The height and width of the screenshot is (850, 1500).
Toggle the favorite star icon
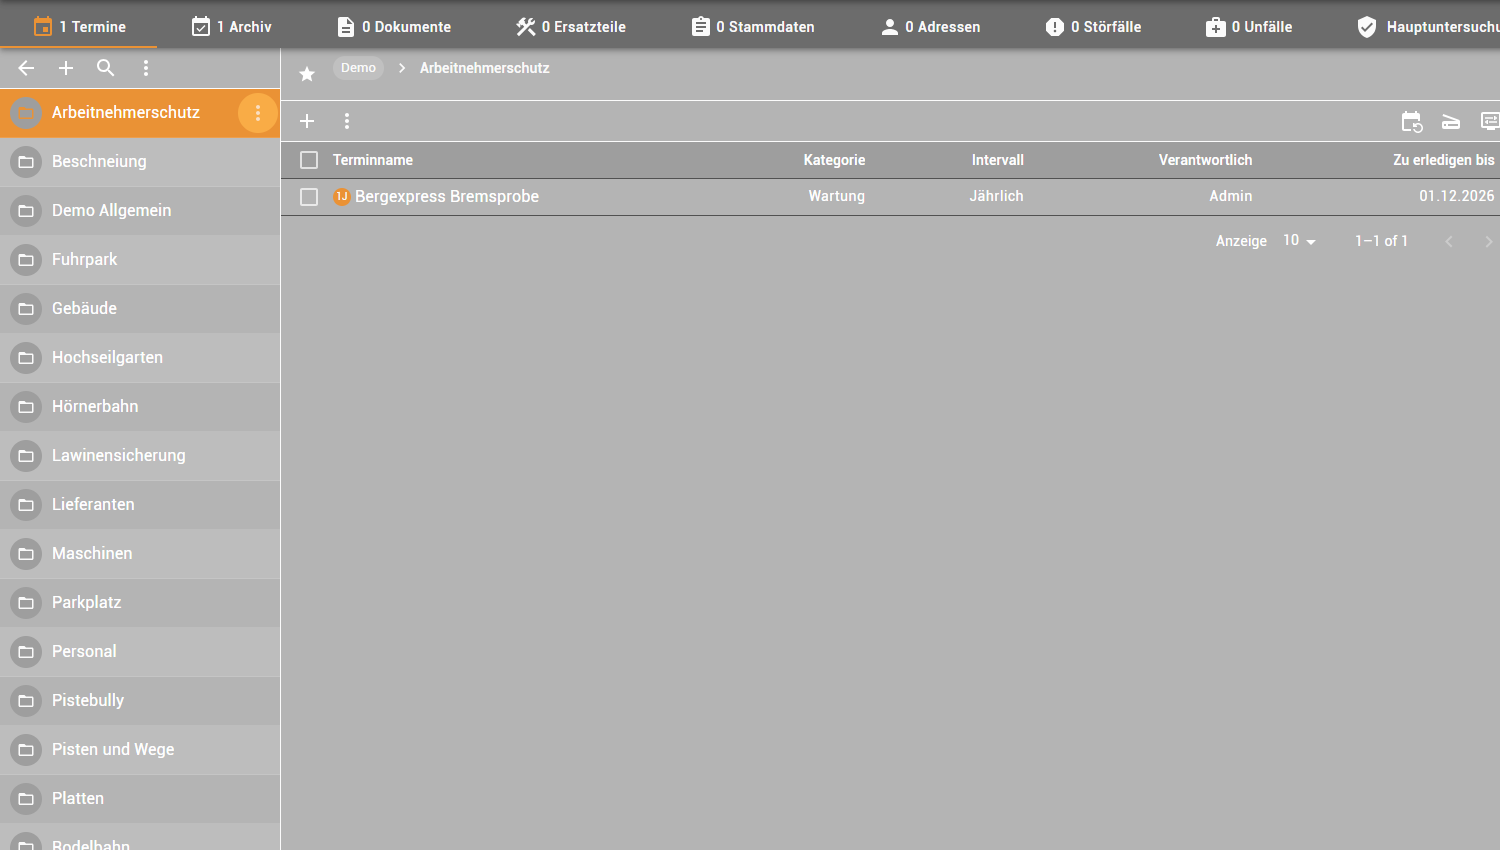[307, 74]
